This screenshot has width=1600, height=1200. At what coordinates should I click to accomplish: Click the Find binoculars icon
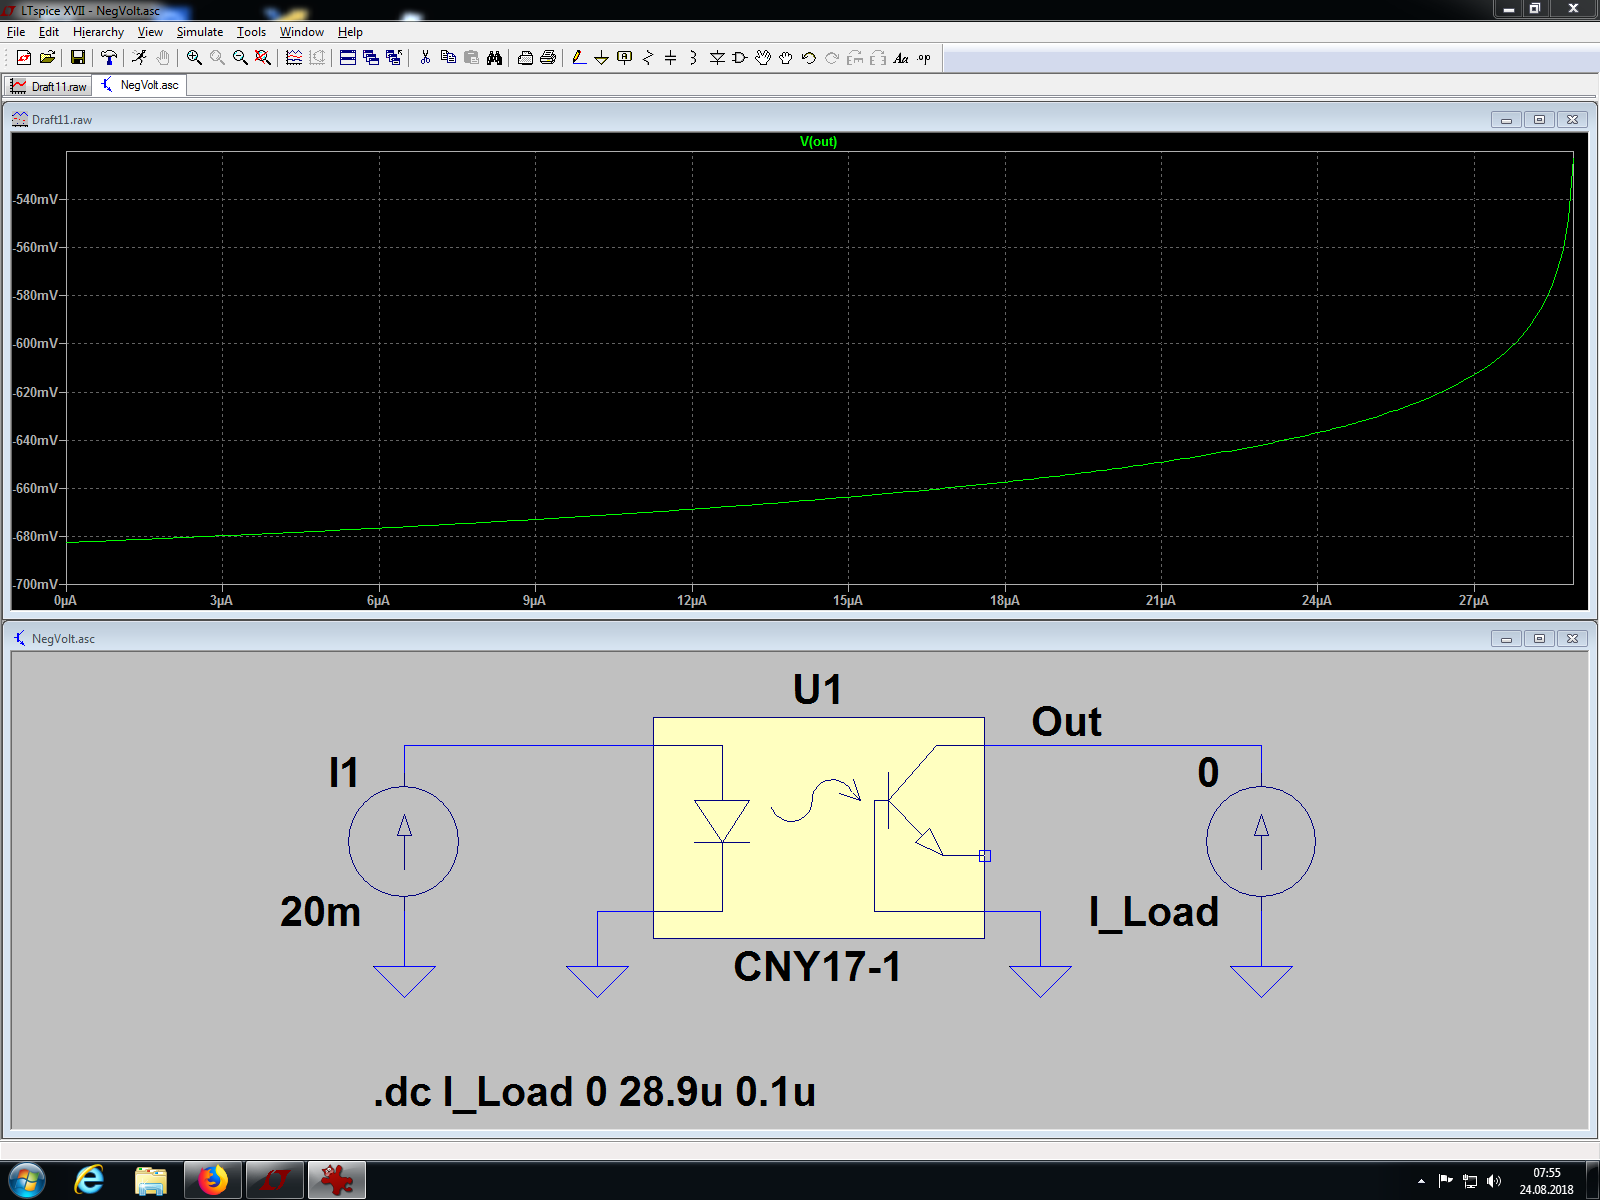point(494,58)
